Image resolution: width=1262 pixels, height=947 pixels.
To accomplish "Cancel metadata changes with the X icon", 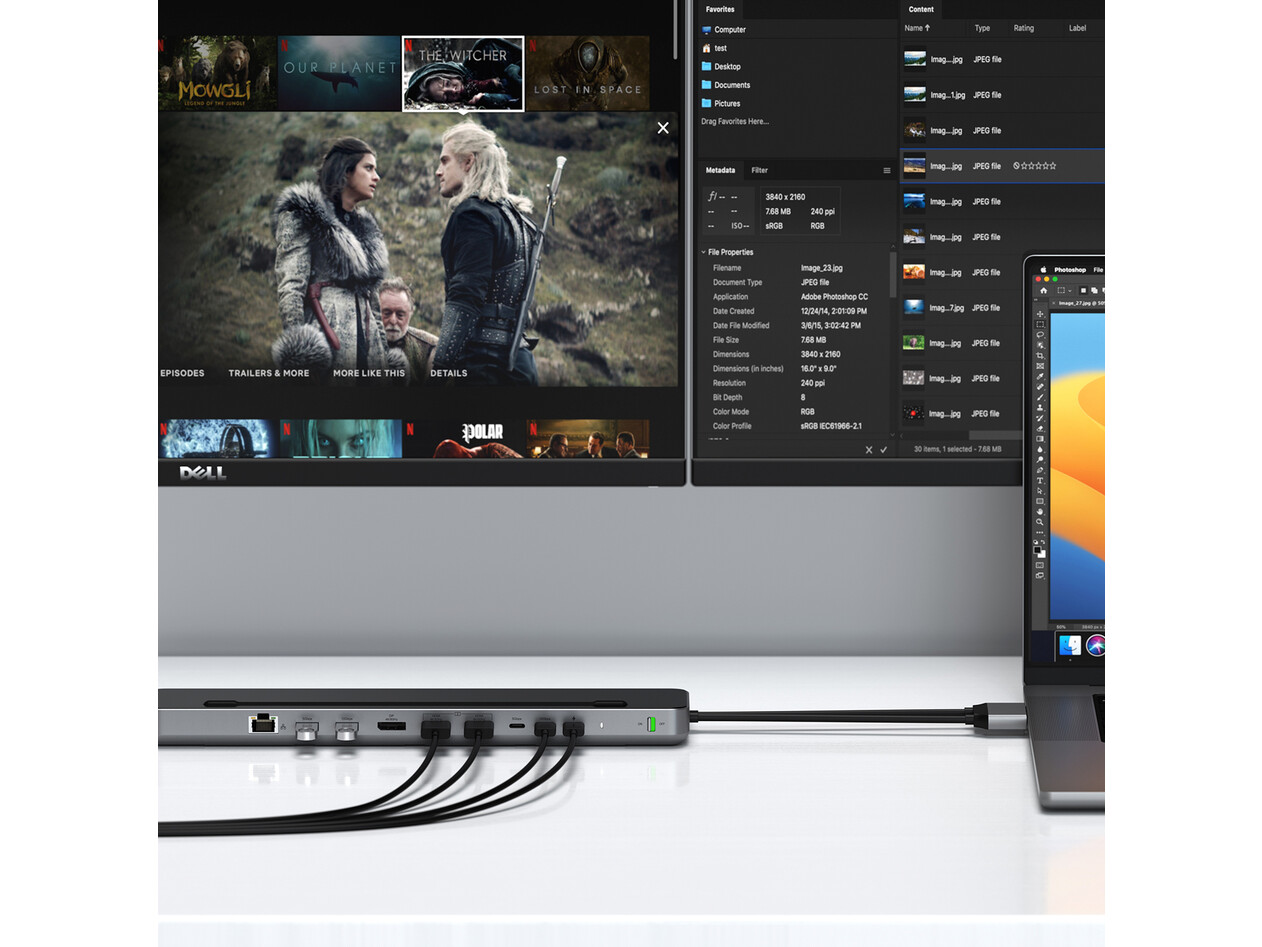I will (868, 450).
